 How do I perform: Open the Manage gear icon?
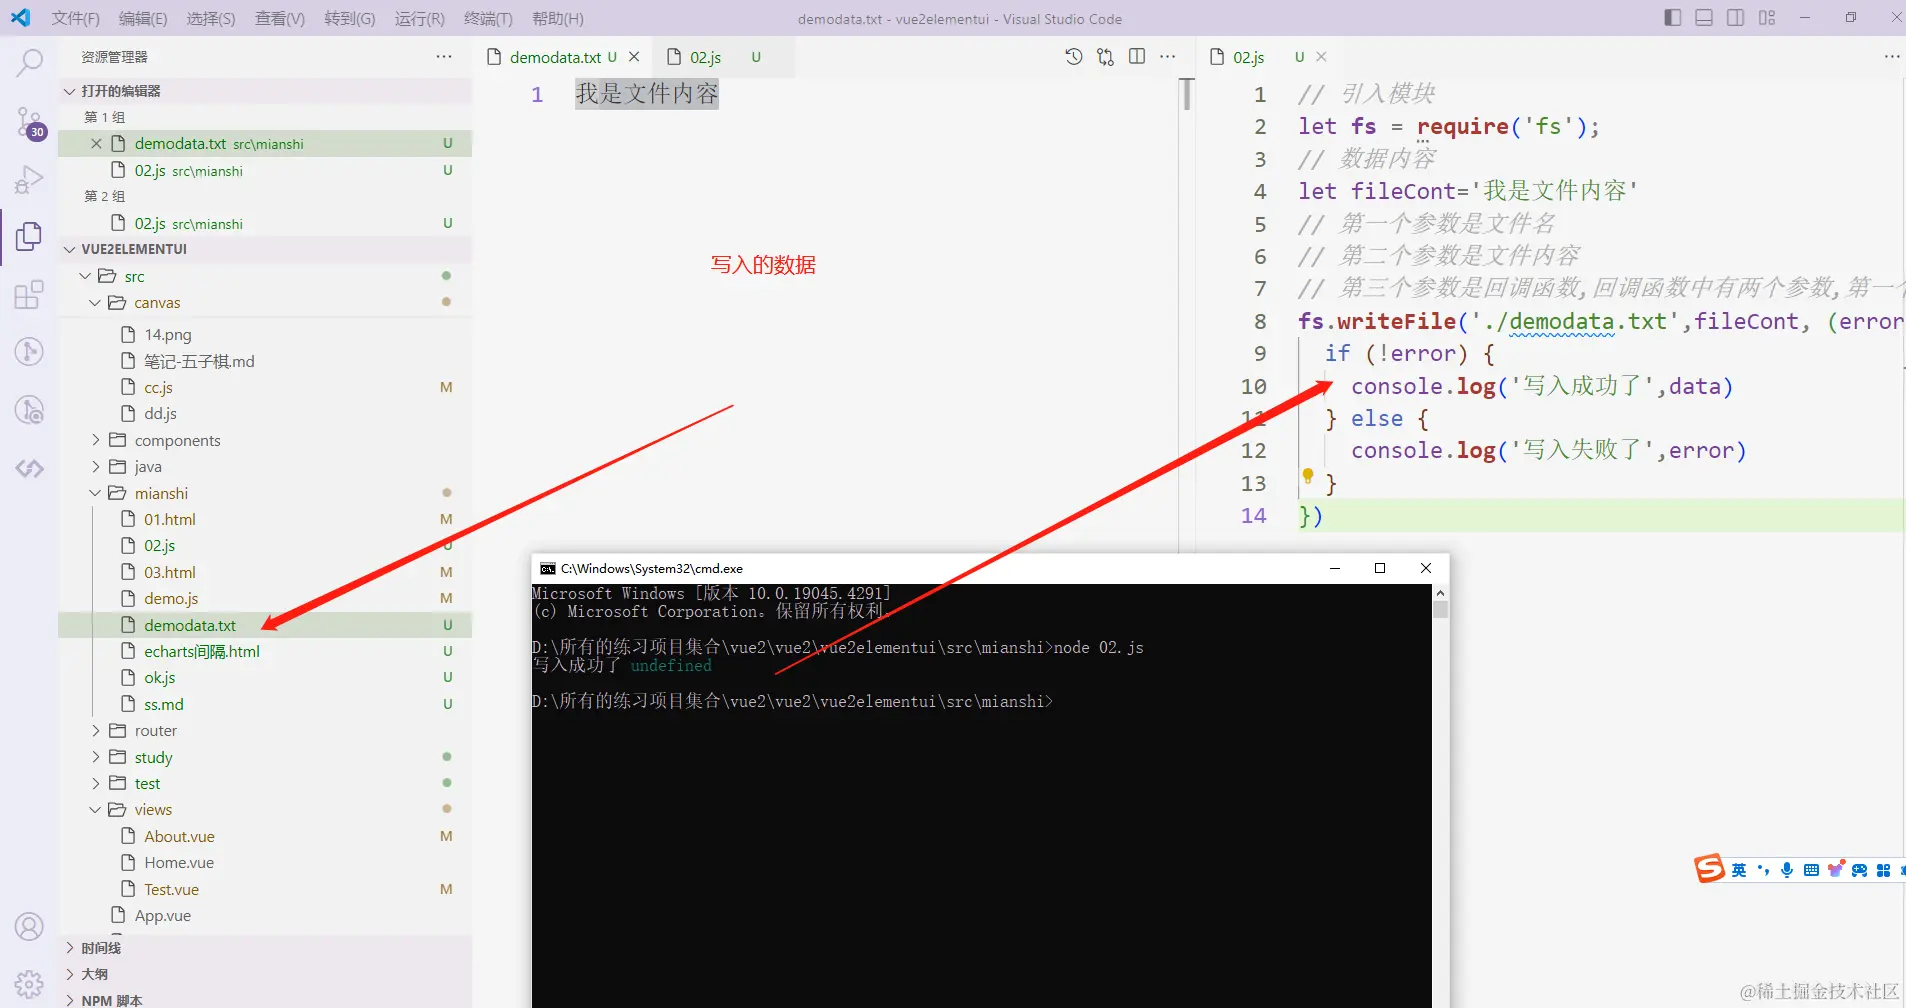(x=29, y=984)
